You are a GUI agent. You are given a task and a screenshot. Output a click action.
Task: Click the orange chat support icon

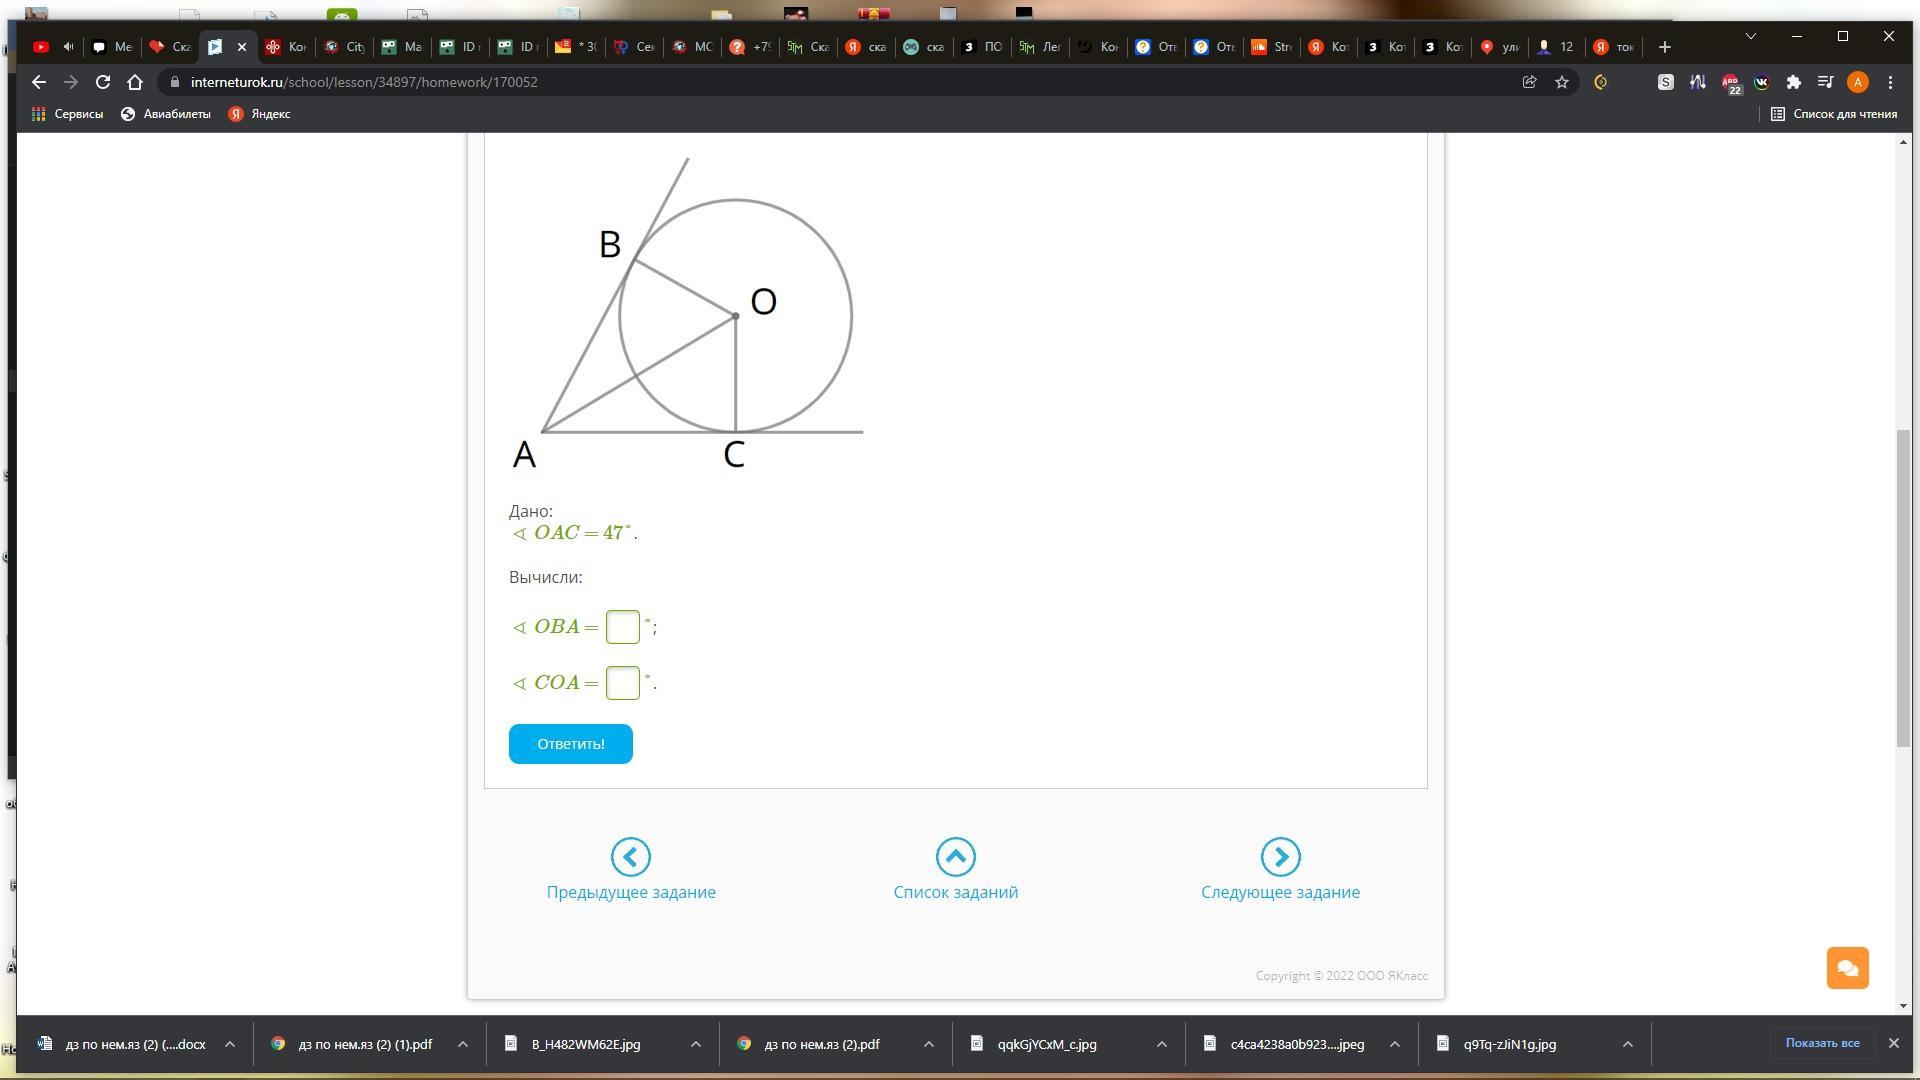point(1847,968)
